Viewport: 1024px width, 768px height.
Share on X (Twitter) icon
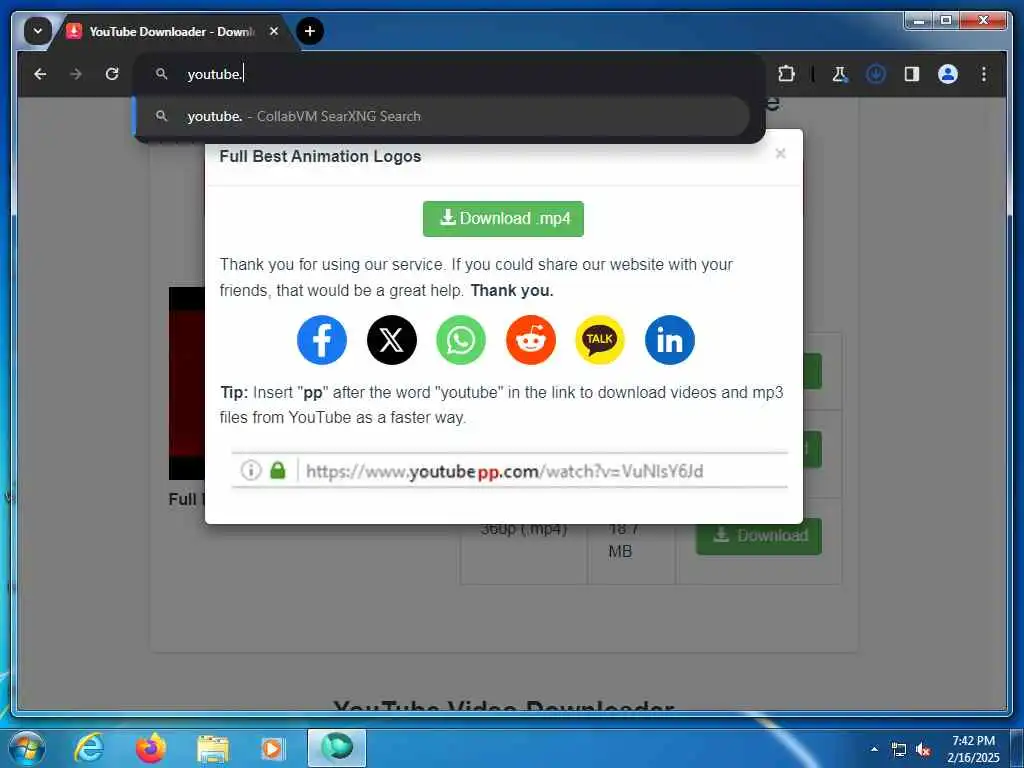coord(391,340)
